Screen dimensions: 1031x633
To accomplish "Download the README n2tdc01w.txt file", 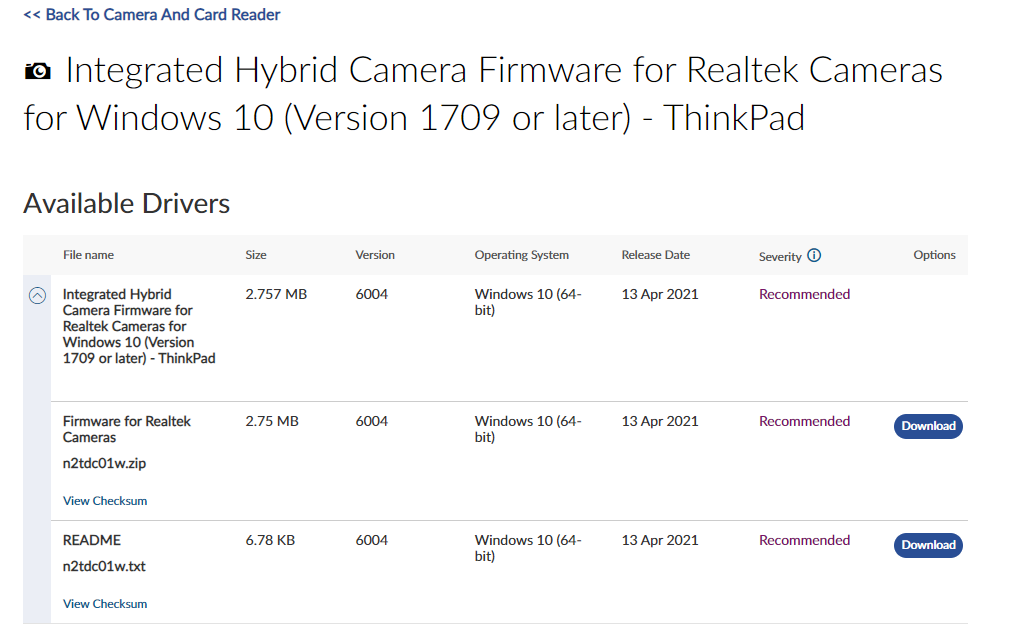I will 928,545.
